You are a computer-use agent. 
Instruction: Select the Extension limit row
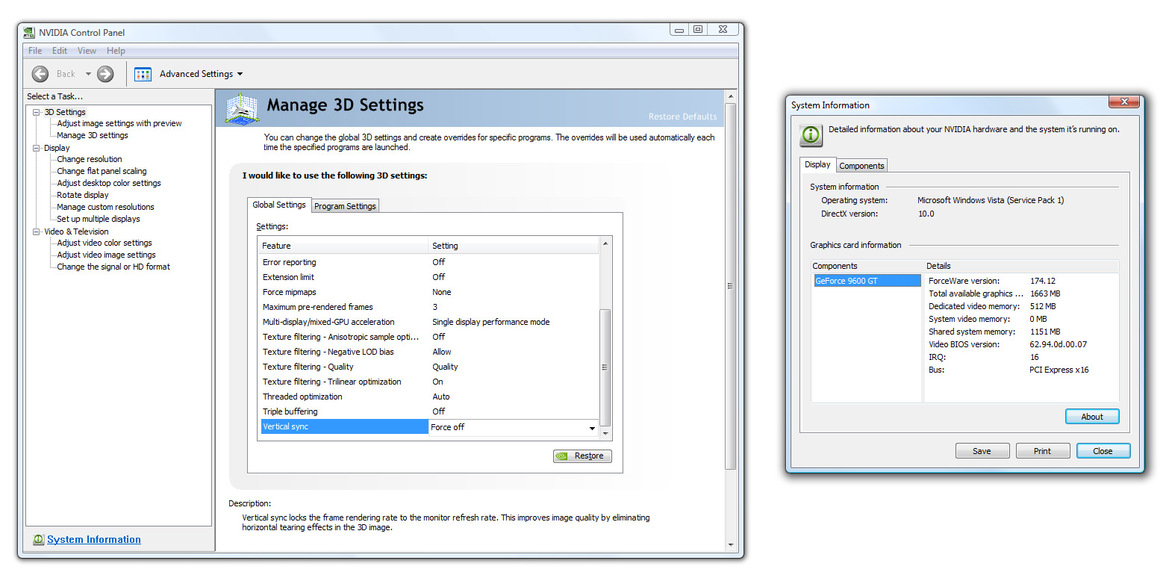click(429, 277)
